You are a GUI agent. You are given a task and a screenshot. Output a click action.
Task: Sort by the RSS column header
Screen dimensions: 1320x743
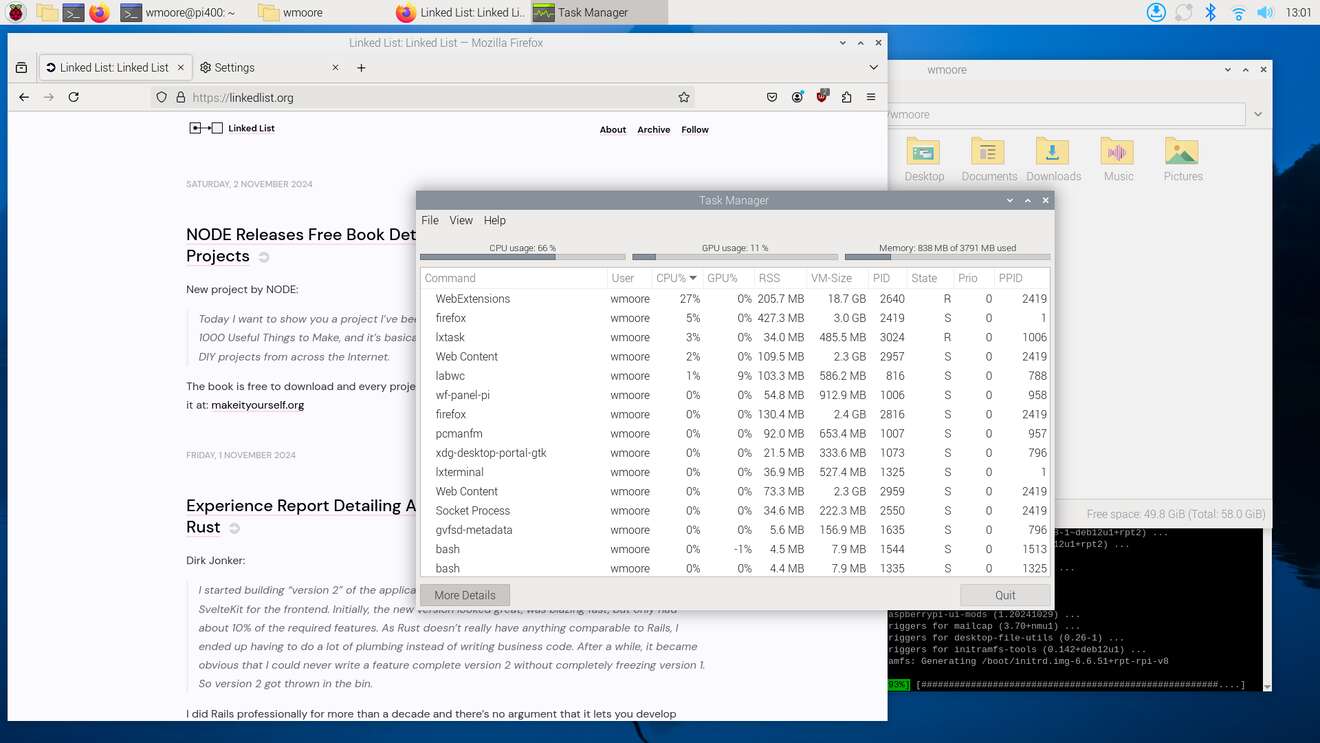click(x=778, y=278)
